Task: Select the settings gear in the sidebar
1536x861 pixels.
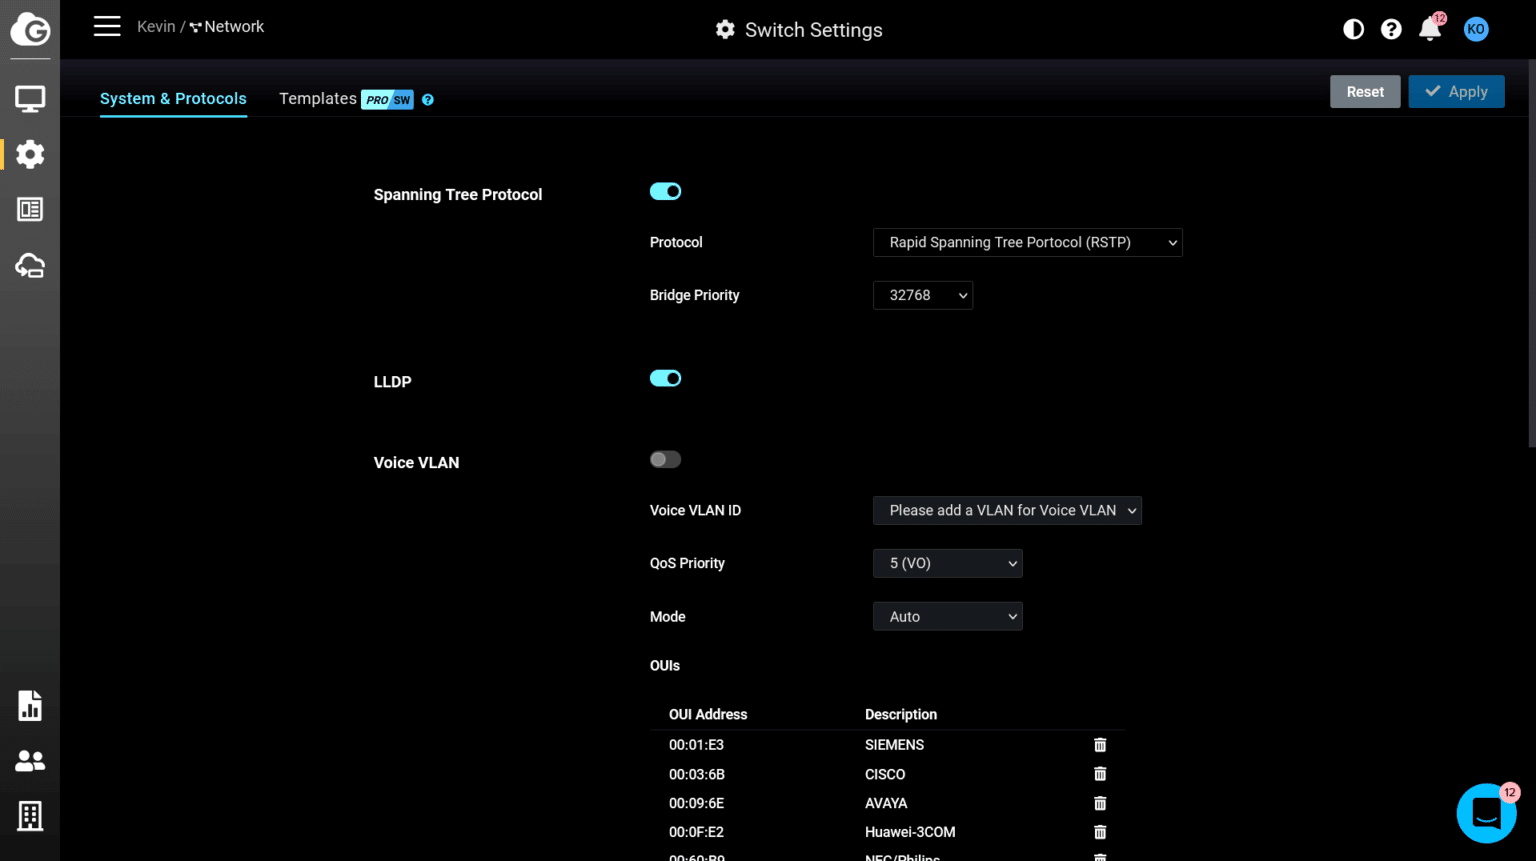Action: click(30, 154)
